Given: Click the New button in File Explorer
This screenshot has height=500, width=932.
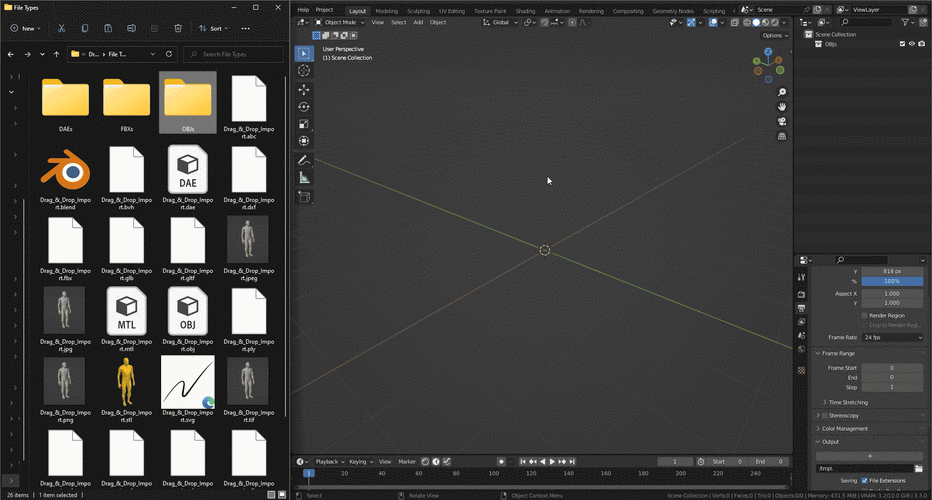Looking at the screenshot, I should coord(25,28).
